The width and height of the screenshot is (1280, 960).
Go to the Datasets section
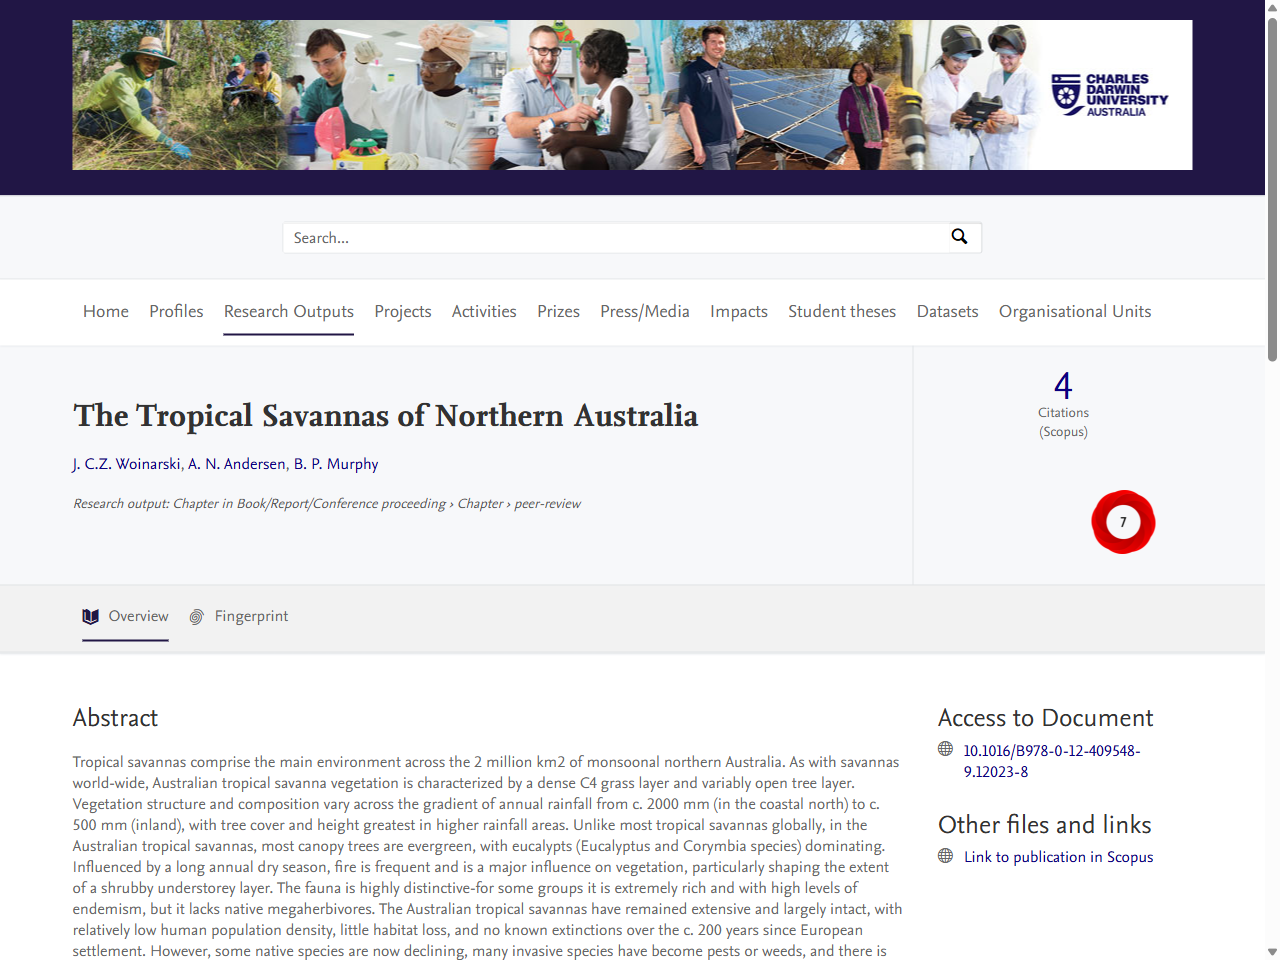coord(947,311)
